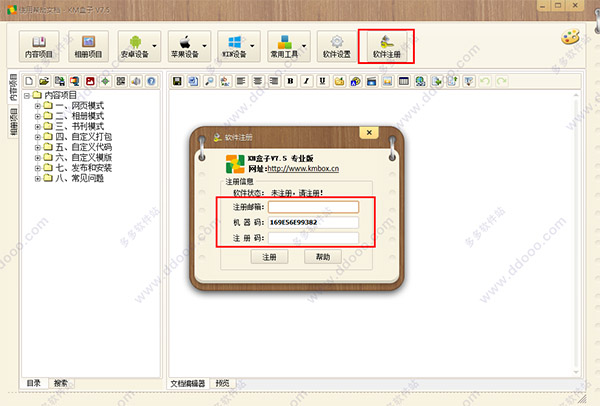Expand the 四、自定义打包 node
Screen dimensions: 600x406
coord(38,137)
